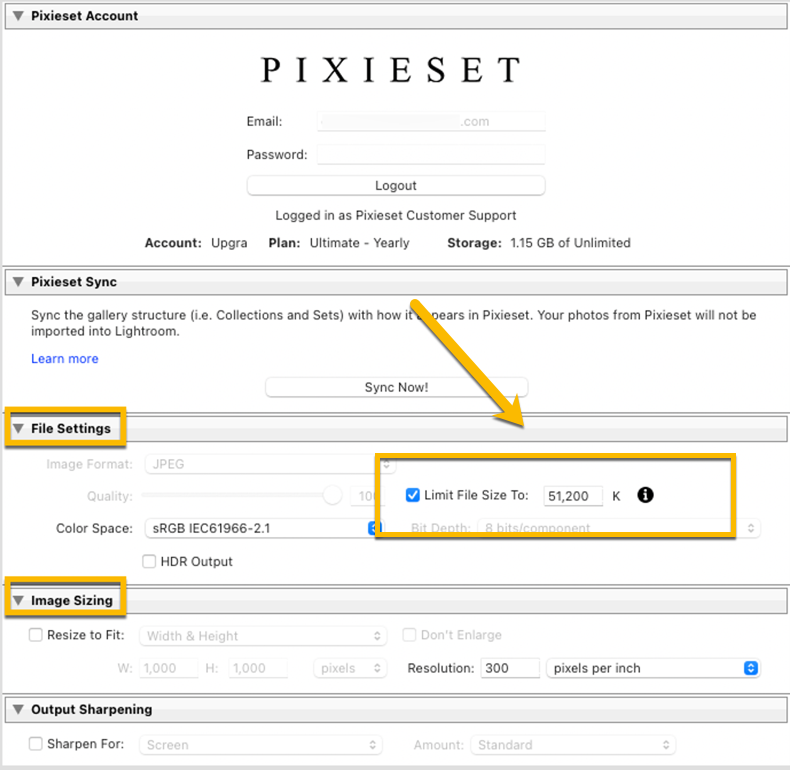
Task: Click the info icon beside file size limit
Action: click(645, 495)
